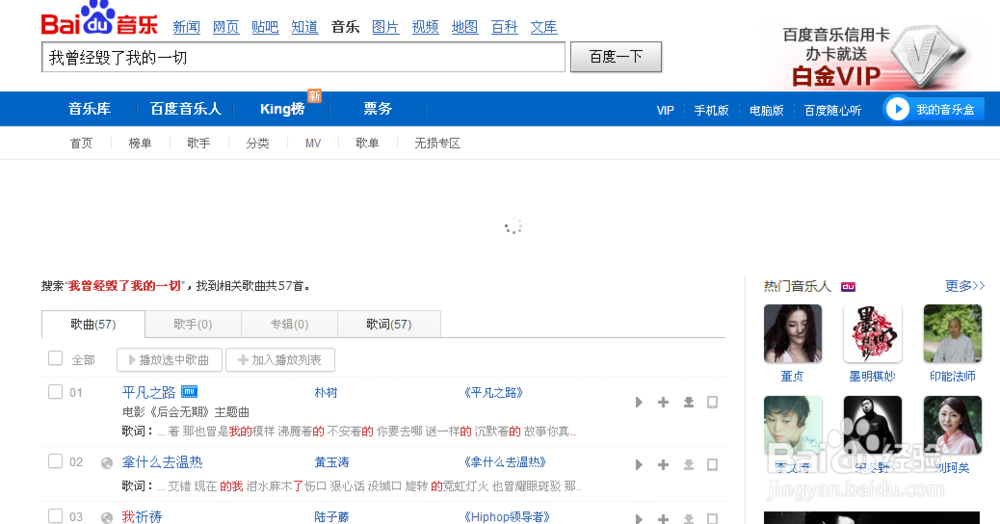Click the play icon on 我的音乐盒 button
1000x524 pixels.
[x=897, y=109]
